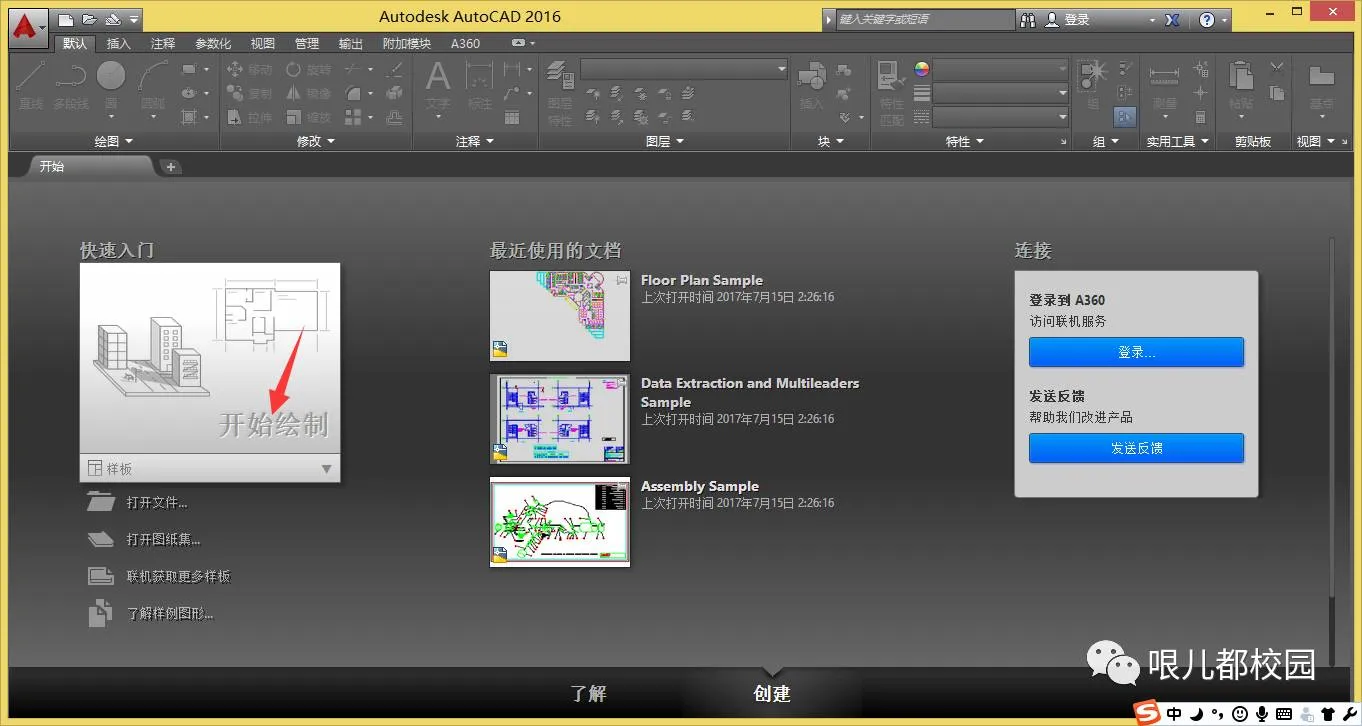Expand the Utilities (实用工具) panel

1178,141
